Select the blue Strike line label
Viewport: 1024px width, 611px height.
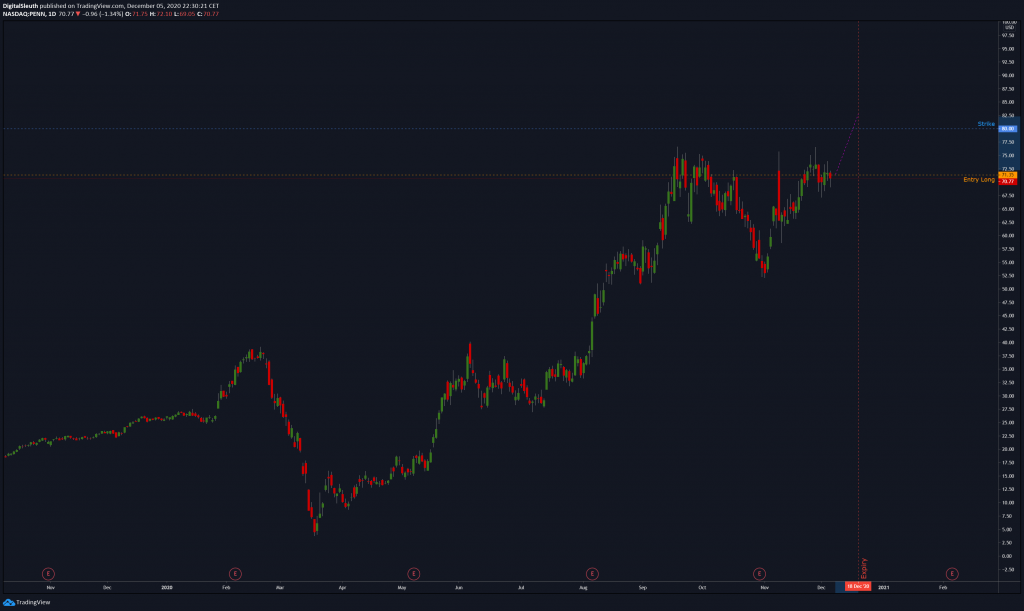click(x=986, y=124)
